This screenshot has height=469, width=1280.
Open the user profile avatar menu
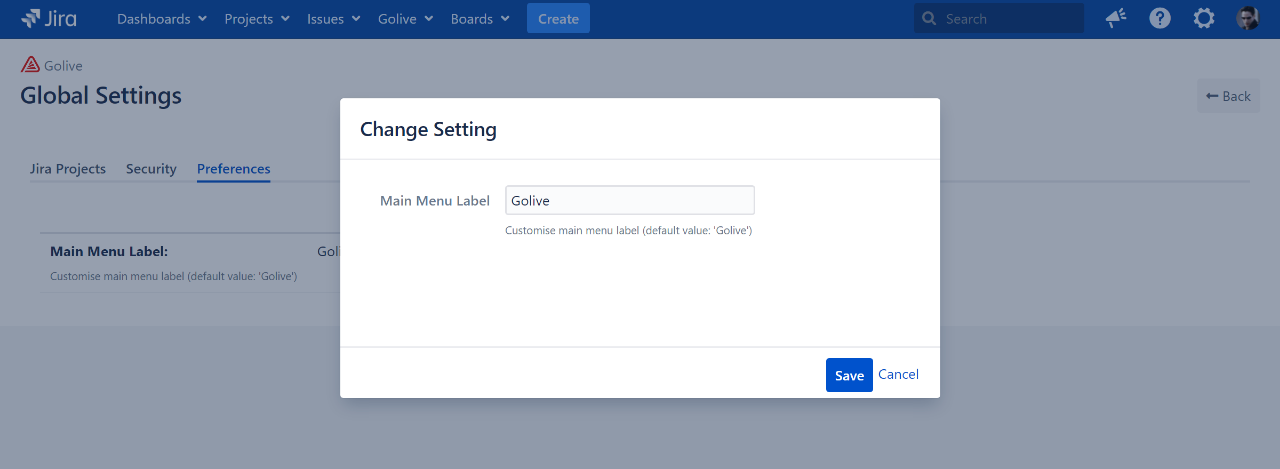[x=1247, y=18]
